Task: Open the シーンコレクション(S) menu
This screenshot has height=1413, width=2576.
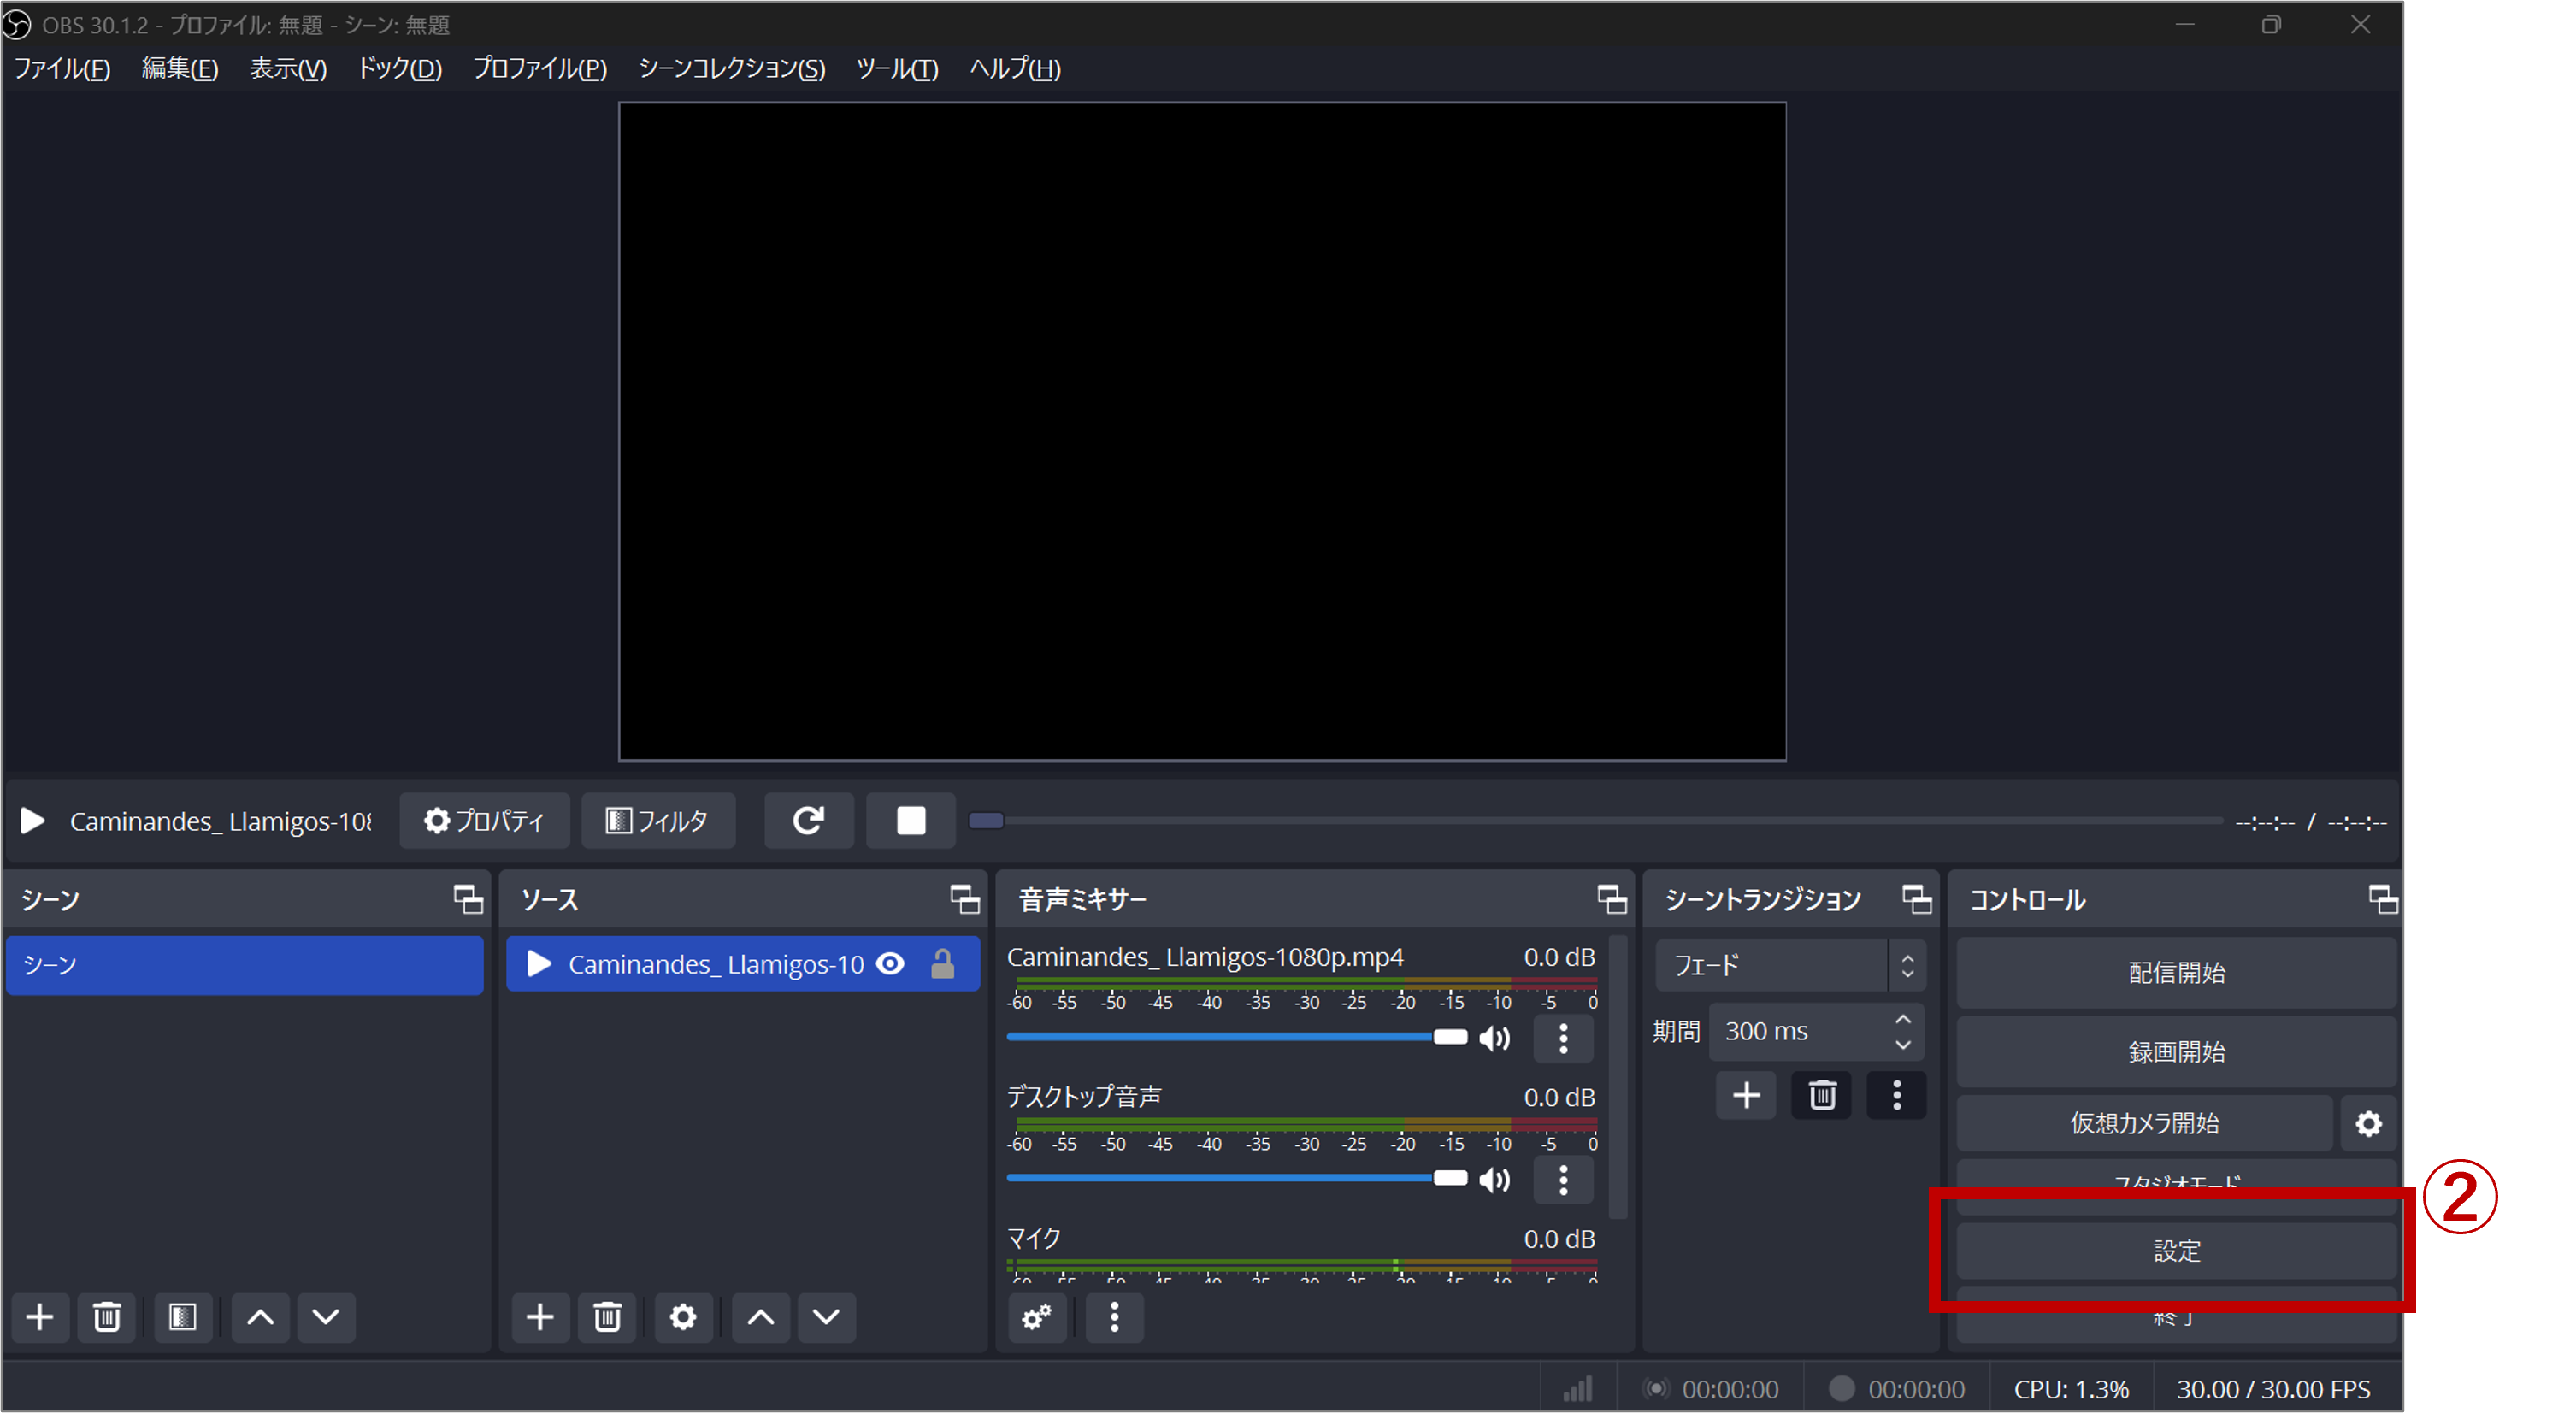Action: [x=732, y=69]
